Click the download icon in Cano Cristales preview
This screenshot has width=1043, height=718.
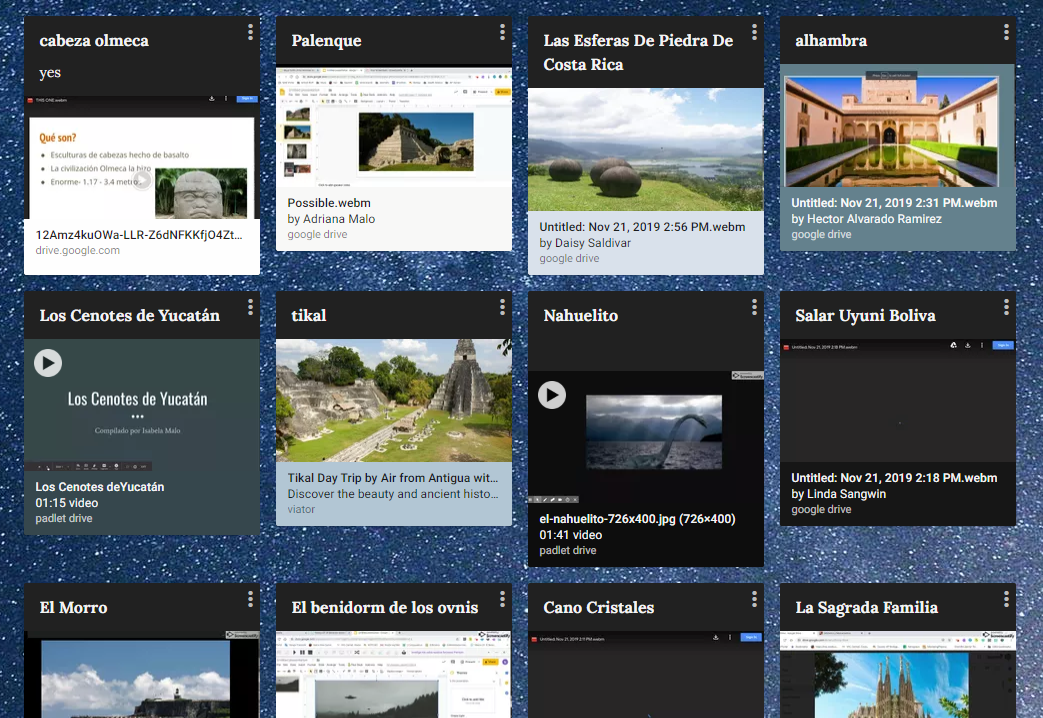tap(716, 637)
